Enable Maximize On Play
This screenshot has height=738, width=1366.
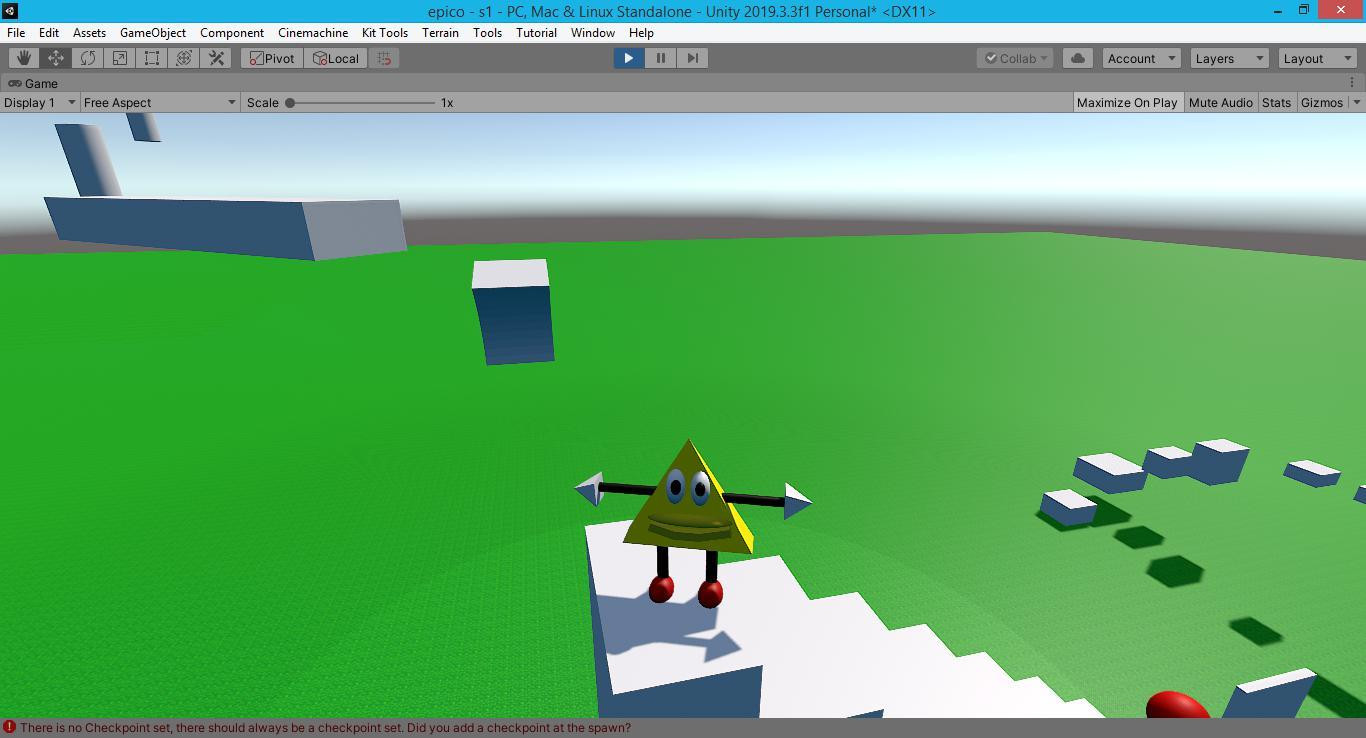pyautogui.click(x=1127, y=102)
